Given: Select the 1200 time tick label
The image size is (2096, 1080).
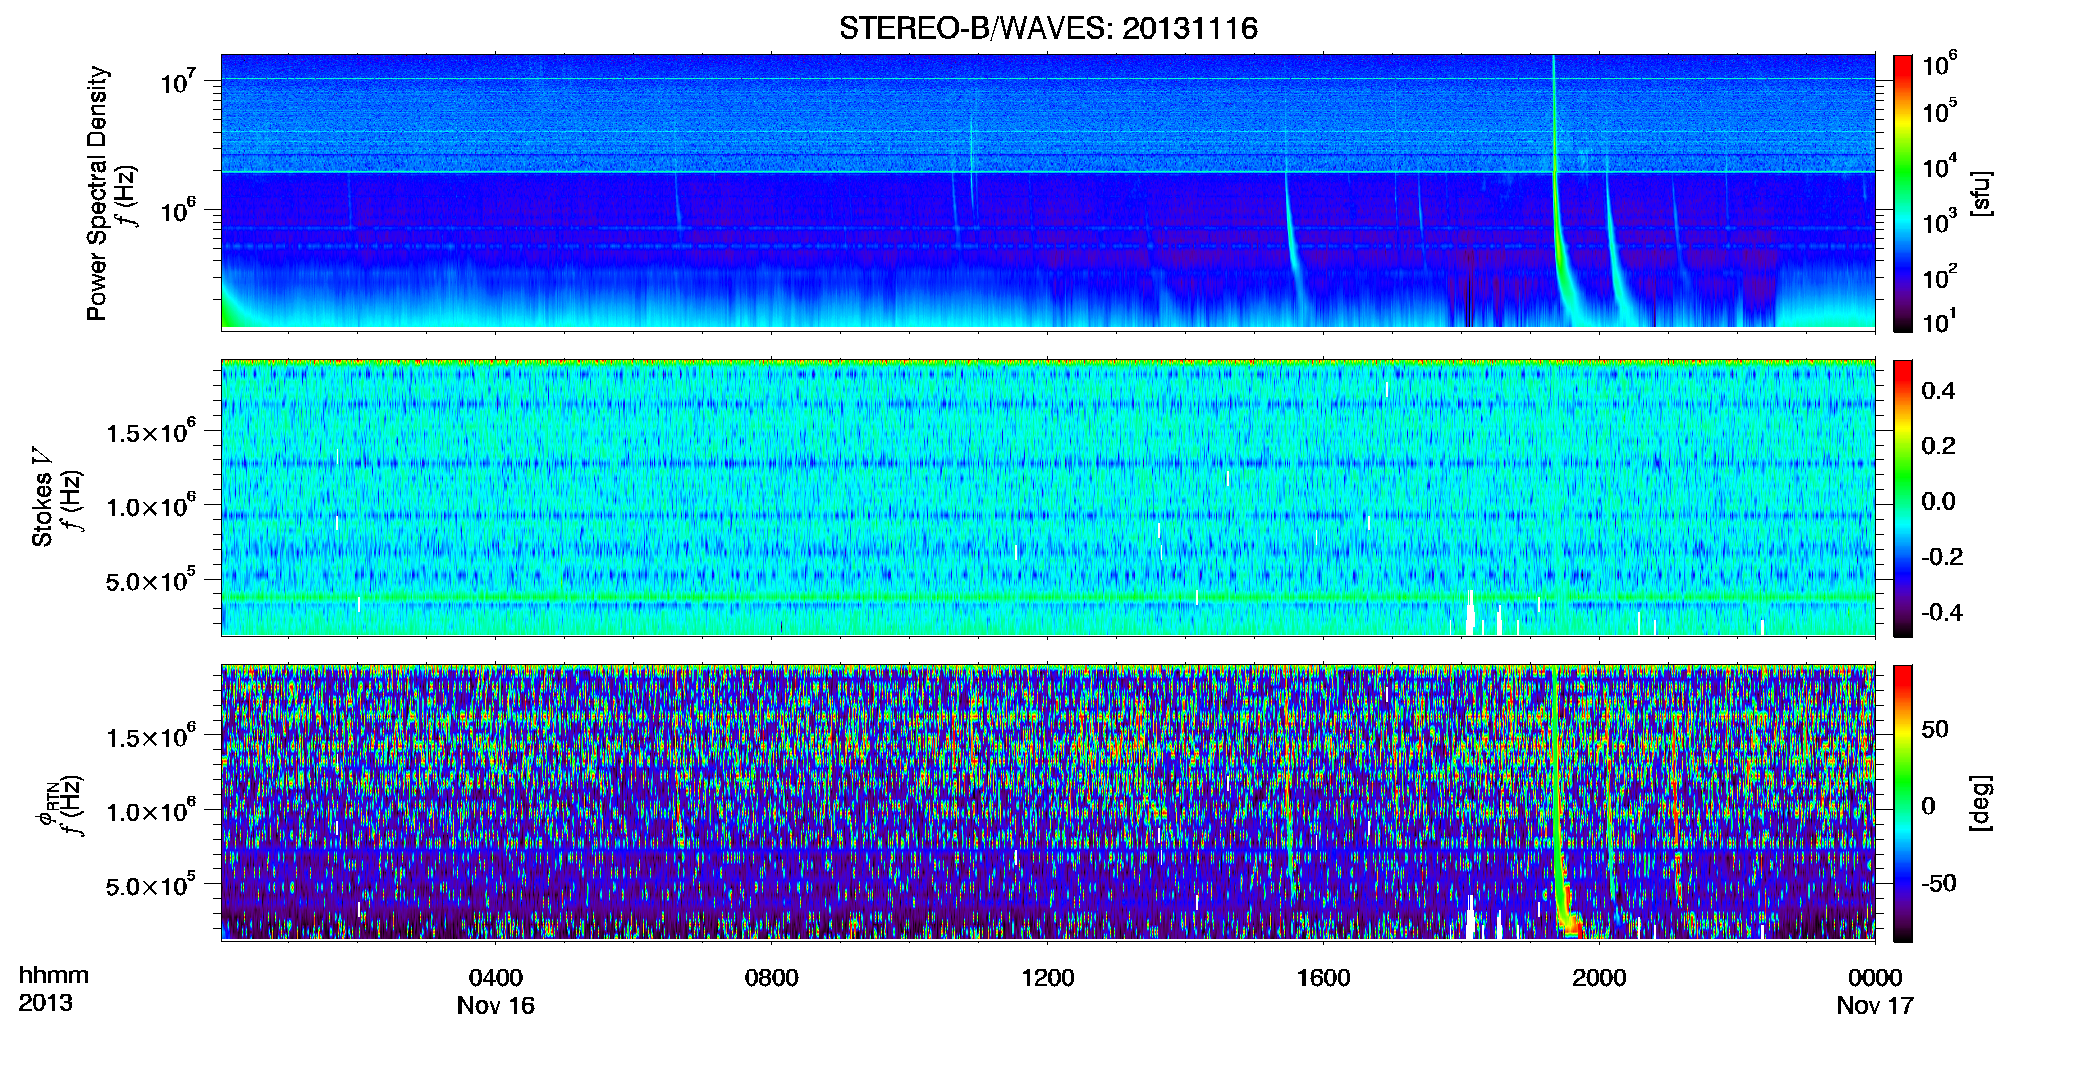Looking at the screenshot, I should point(1048,977).
